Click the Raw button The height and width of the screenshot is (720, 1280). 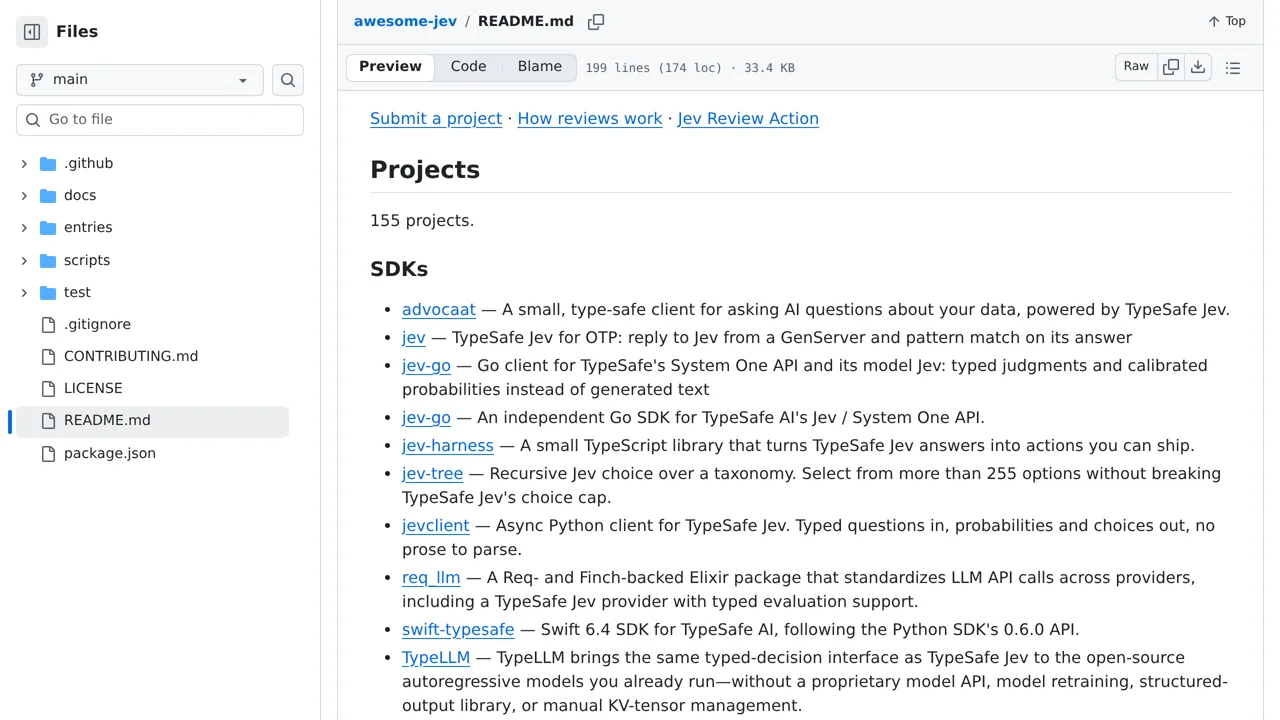(1136, 67)
